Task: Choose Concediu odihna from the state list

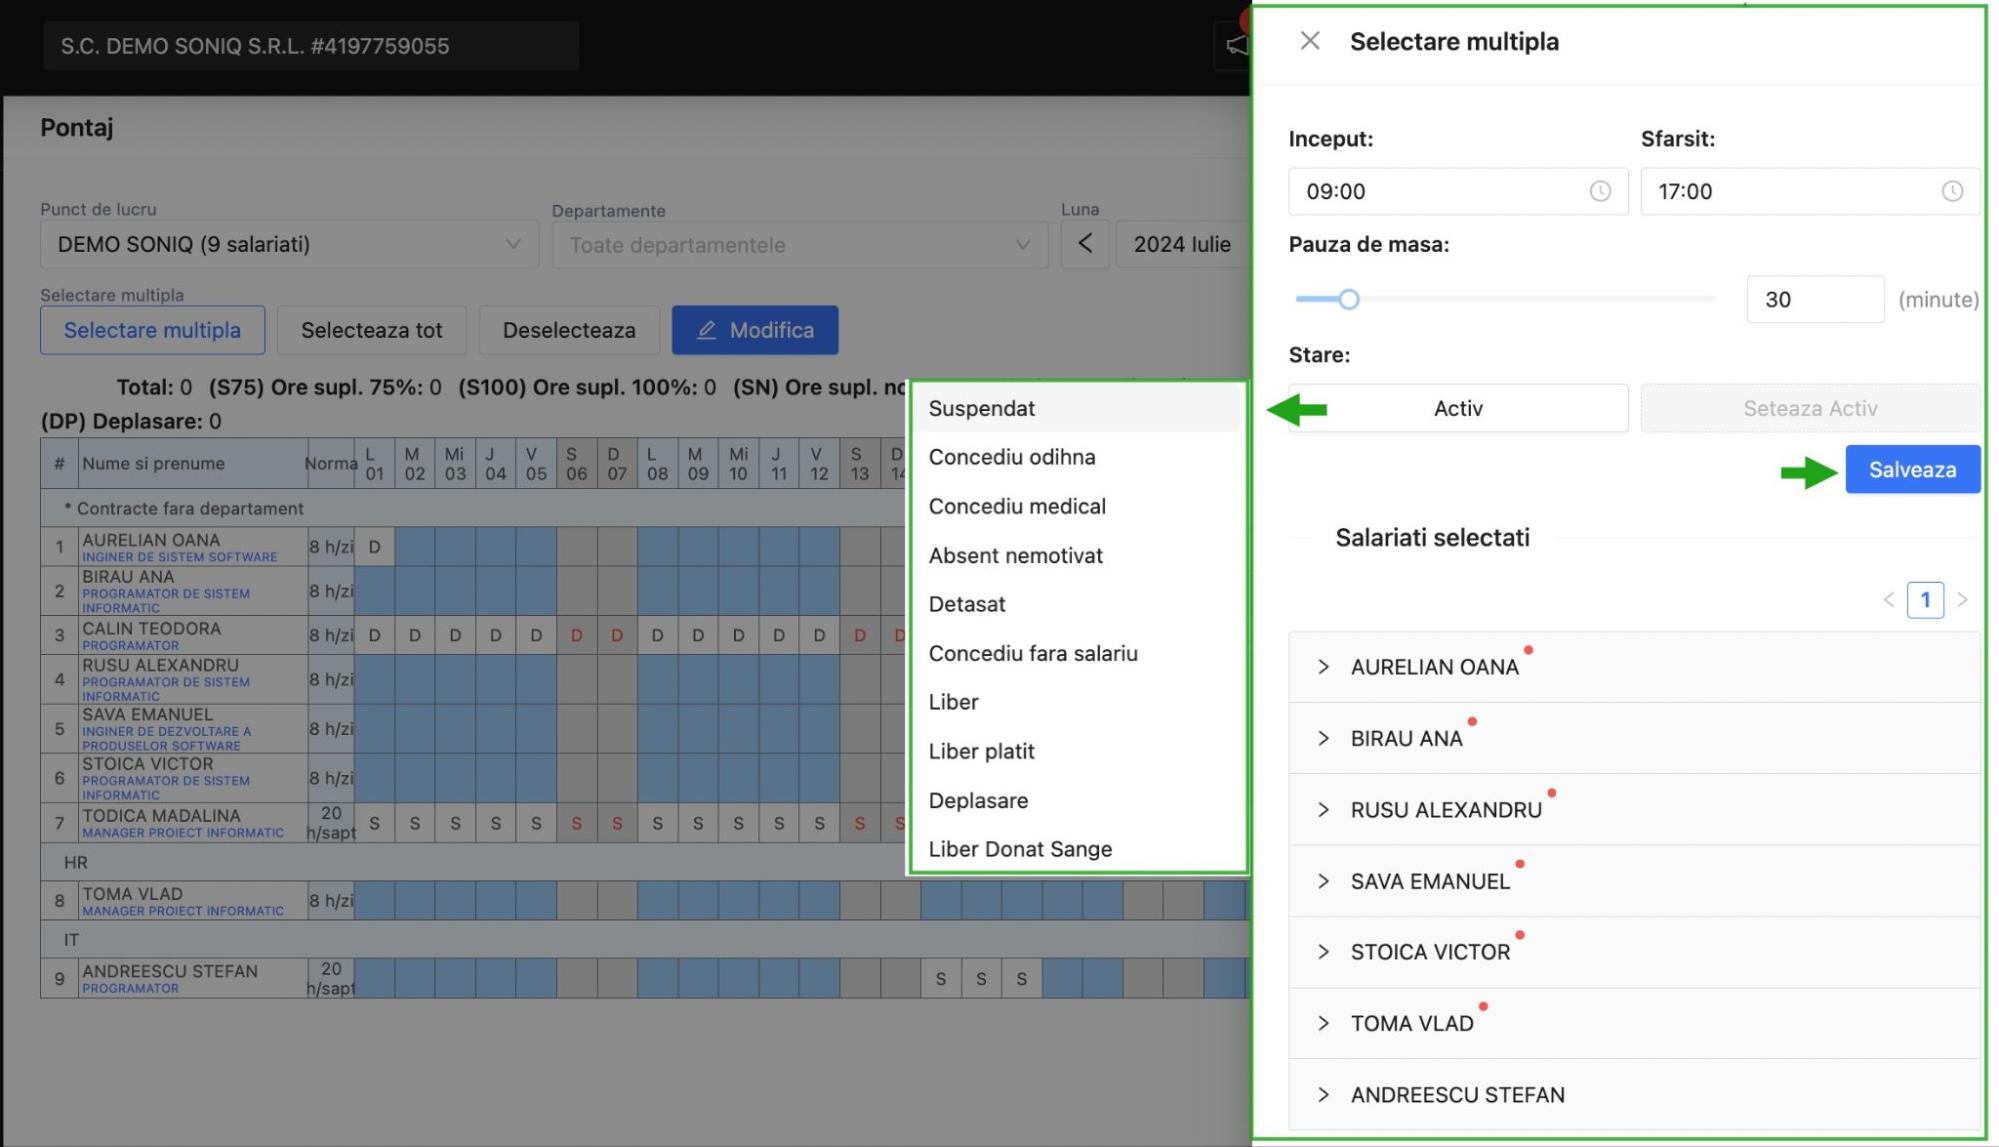Action: pos(1077,457)
